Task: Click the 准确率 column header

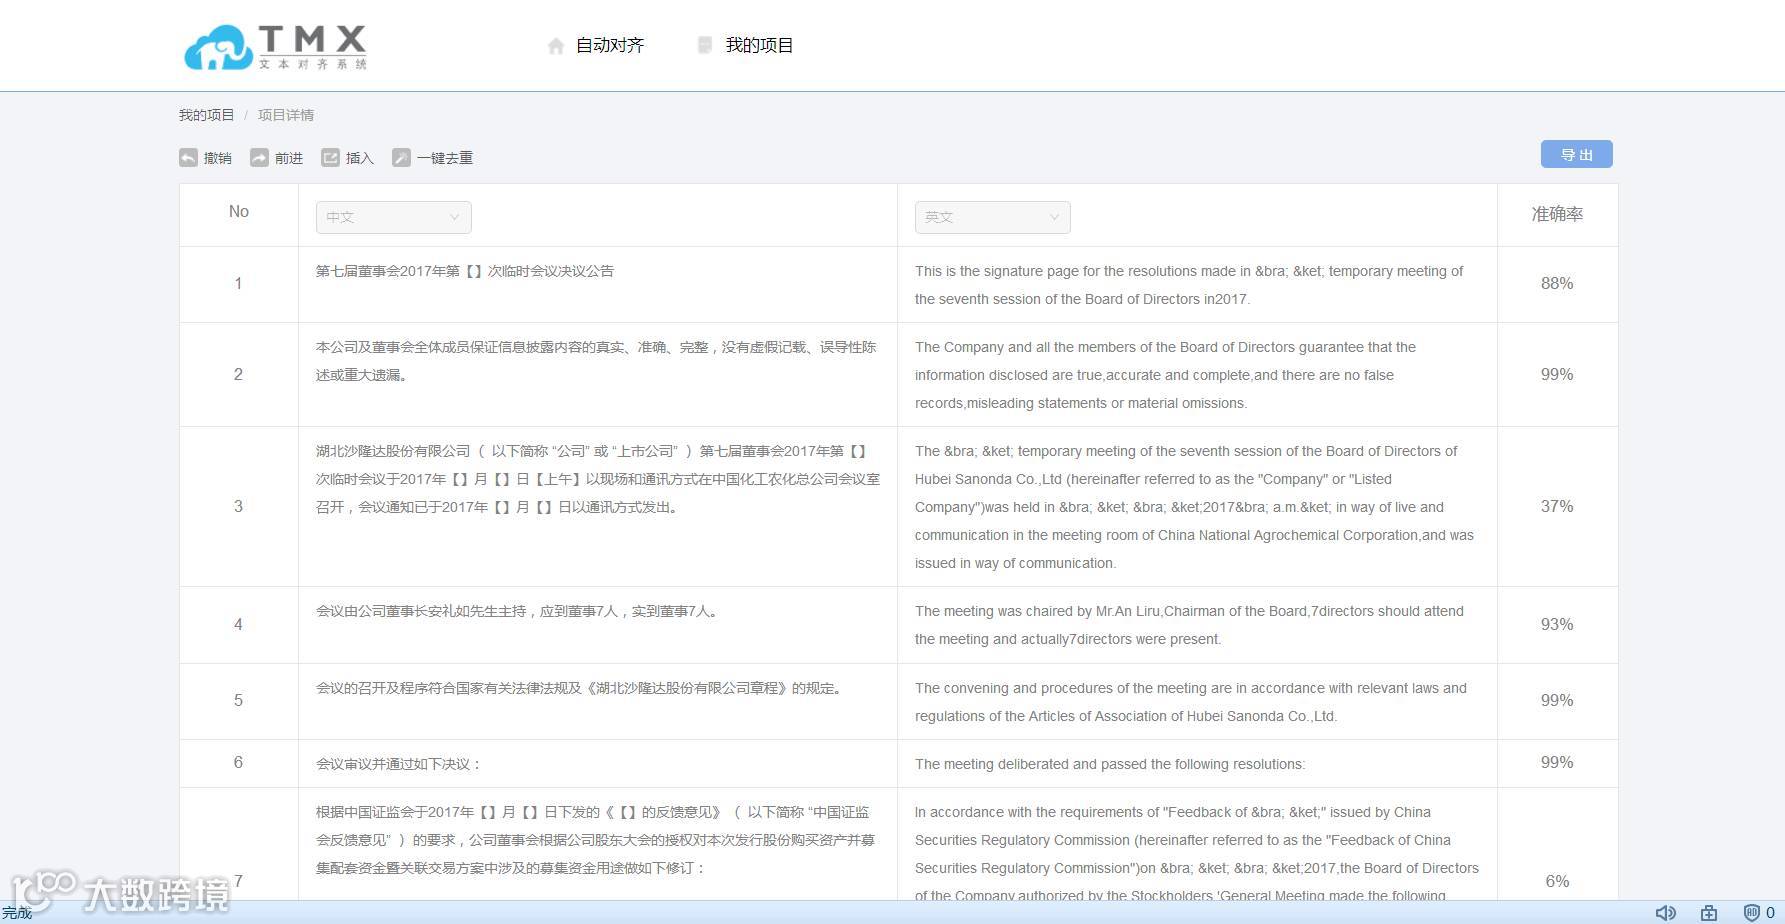Action: click(x=1557, y=214)
